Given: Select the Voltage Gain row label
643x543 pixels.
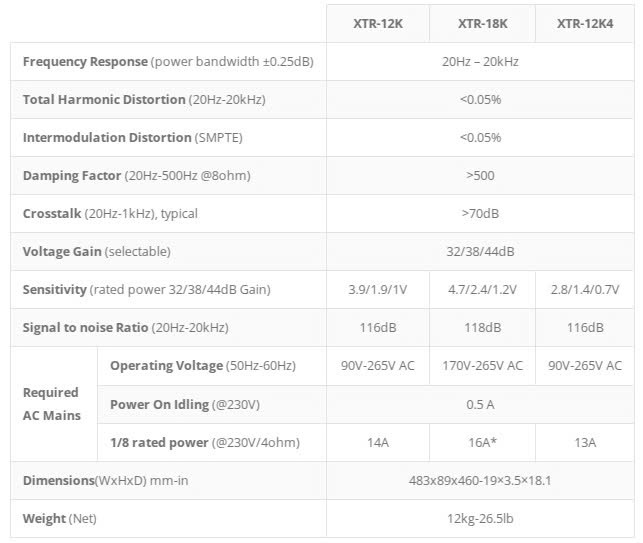Looking at the screenshot, I should pyautogui.click(x=96, y=252).
